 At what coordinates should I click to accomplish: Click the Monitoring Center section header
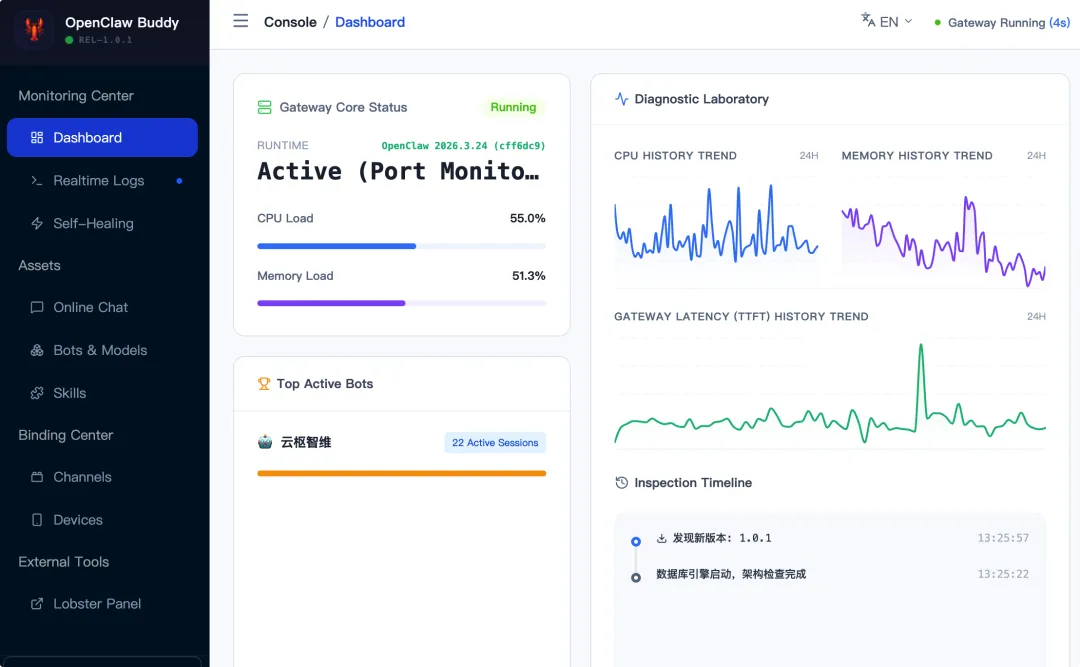76,96
